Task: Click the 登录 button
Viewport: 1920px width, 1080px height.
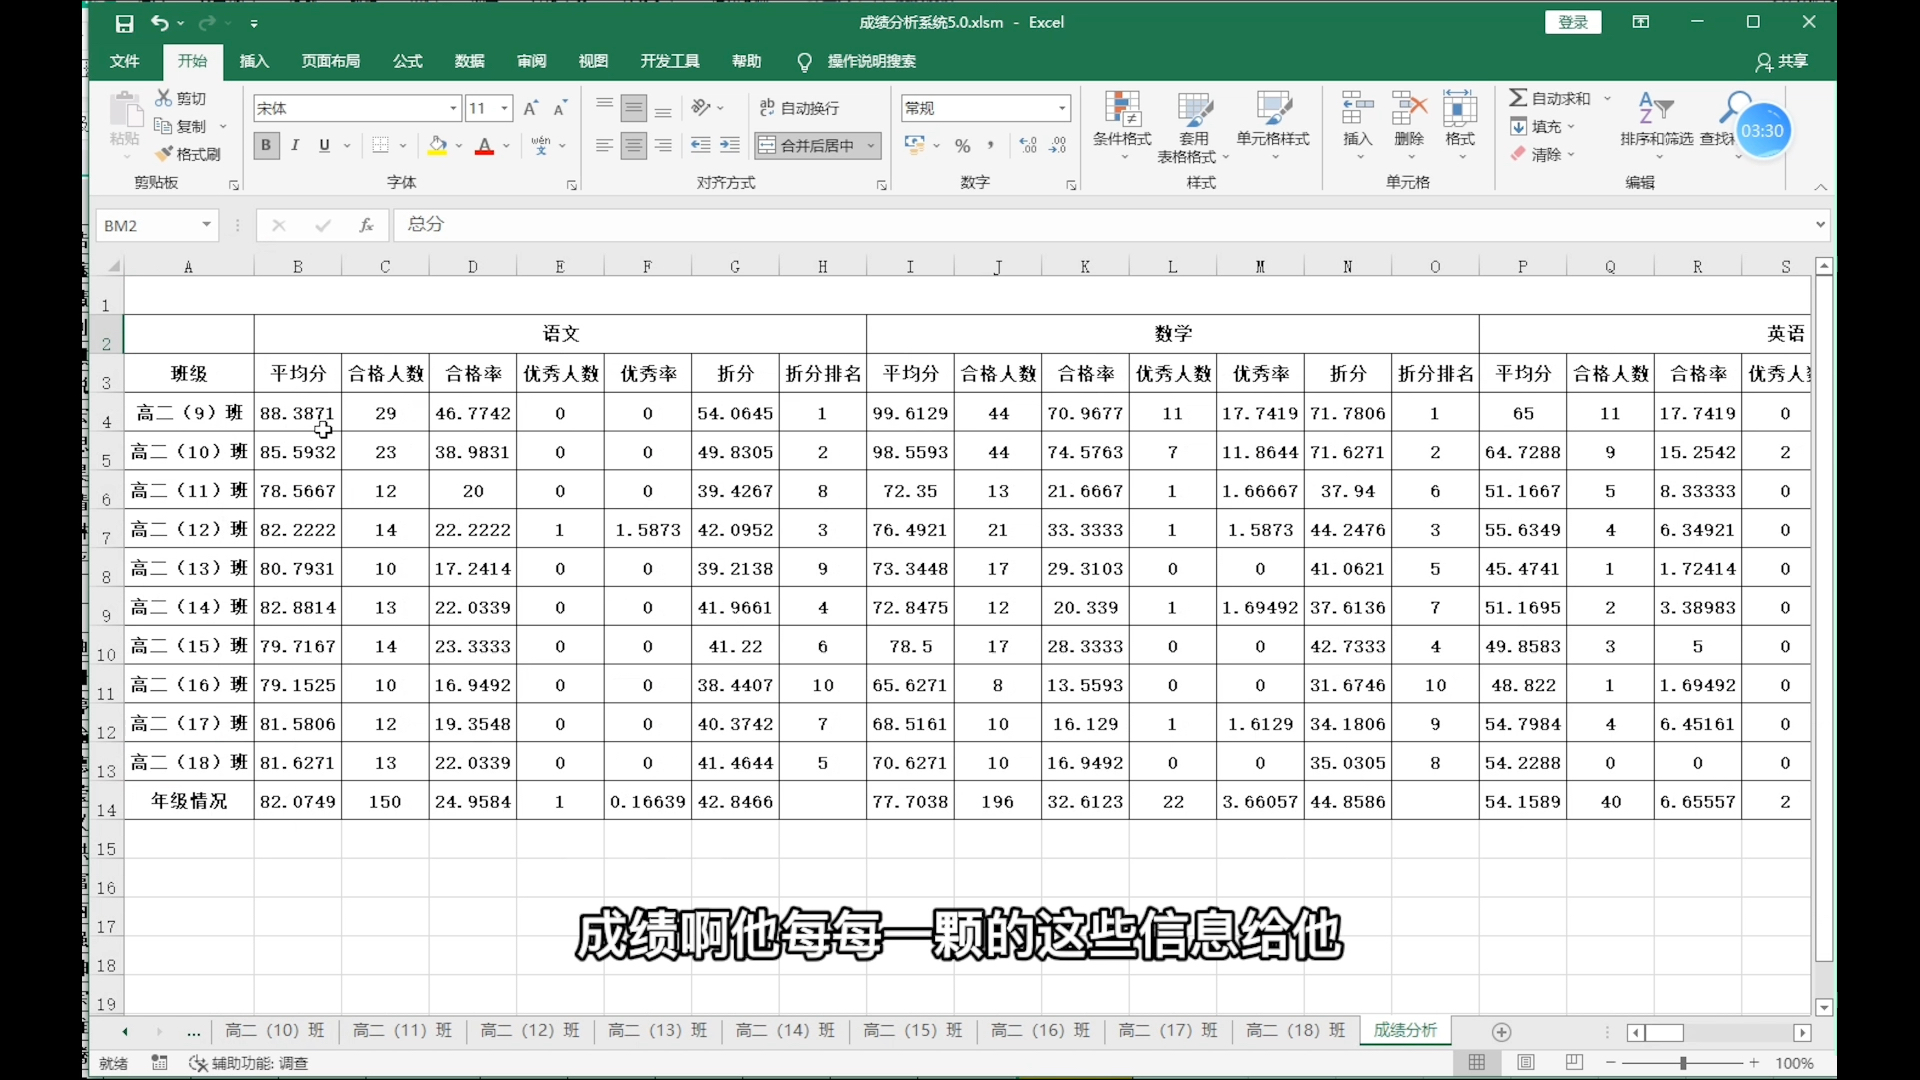Action: pos(1571,21)
